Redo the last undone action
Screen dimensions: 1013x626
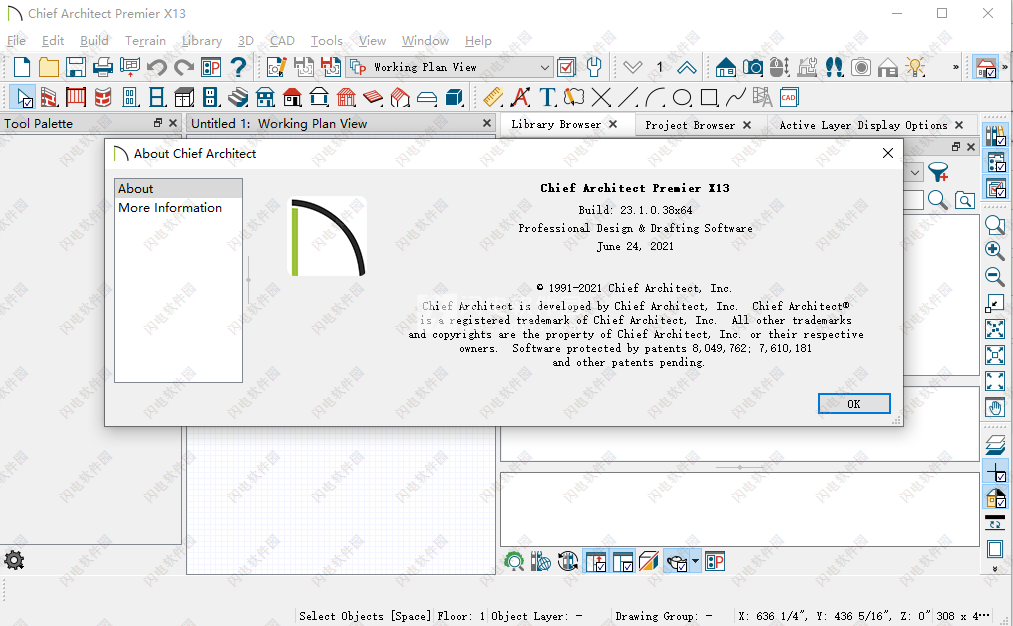[x=184, y=67]
